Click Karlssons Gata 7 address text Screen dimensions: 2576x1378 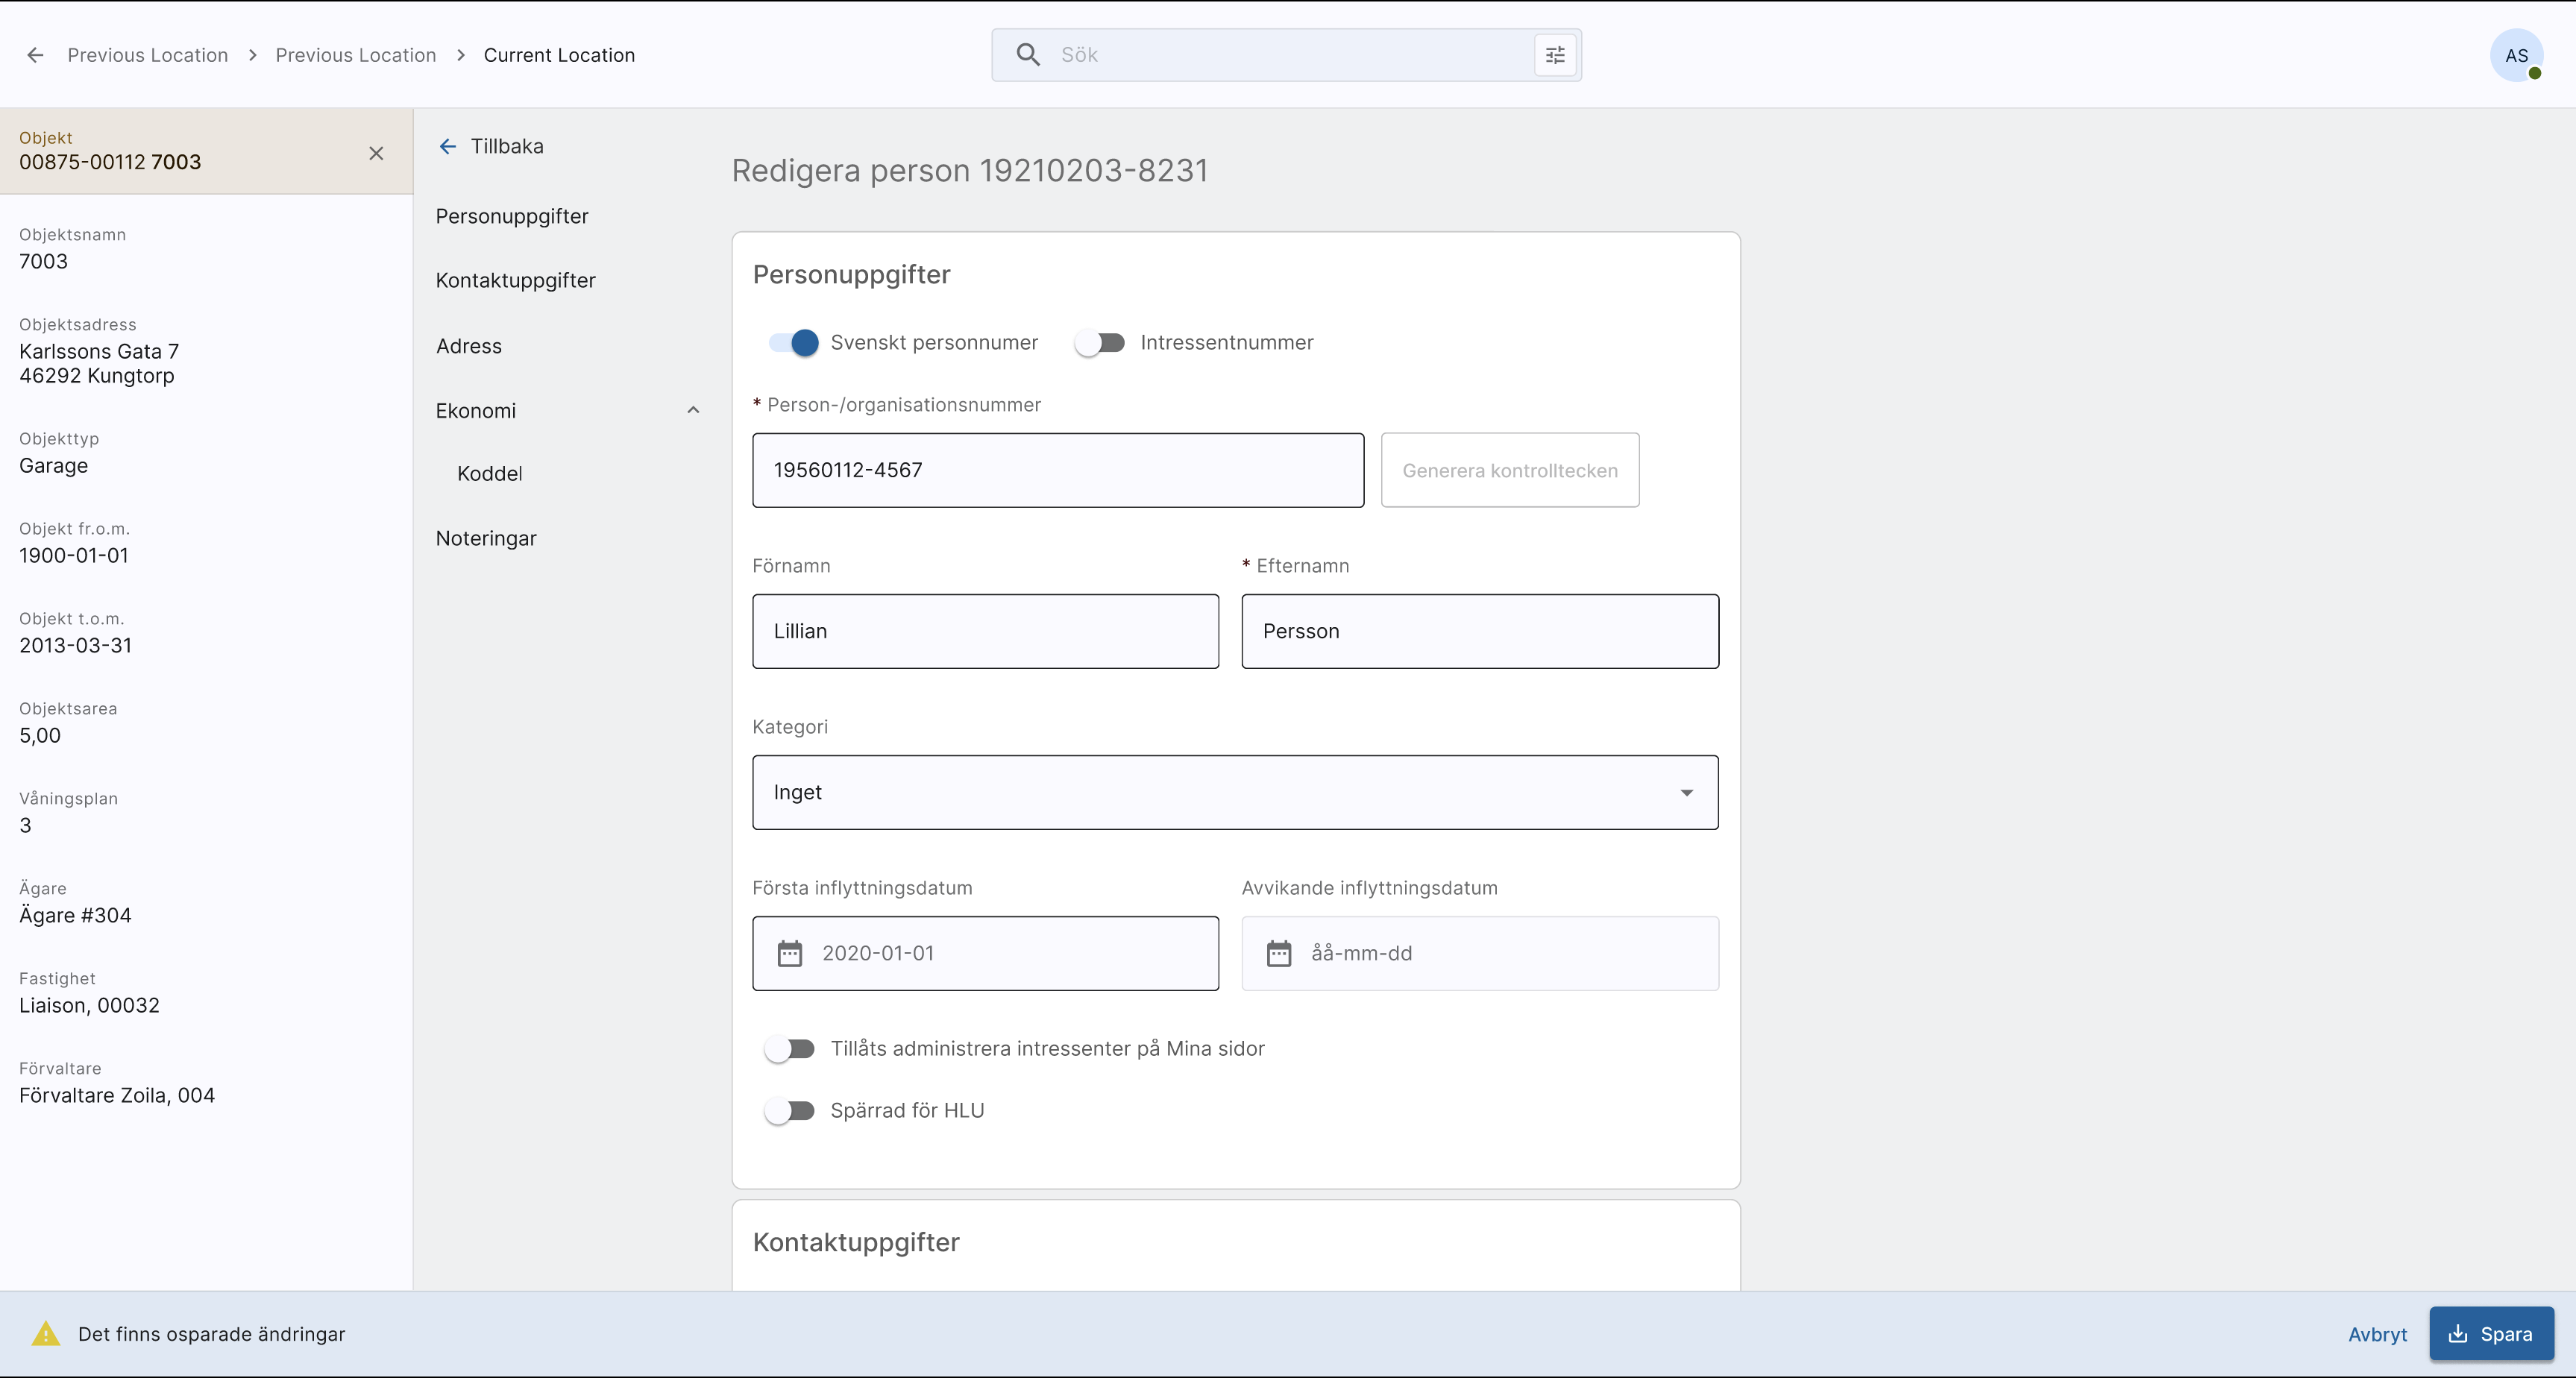click(99, 351)
